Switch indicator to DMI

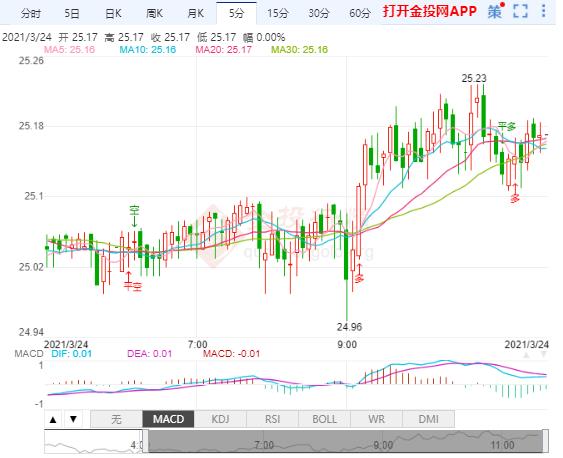(x=428, y=419)
